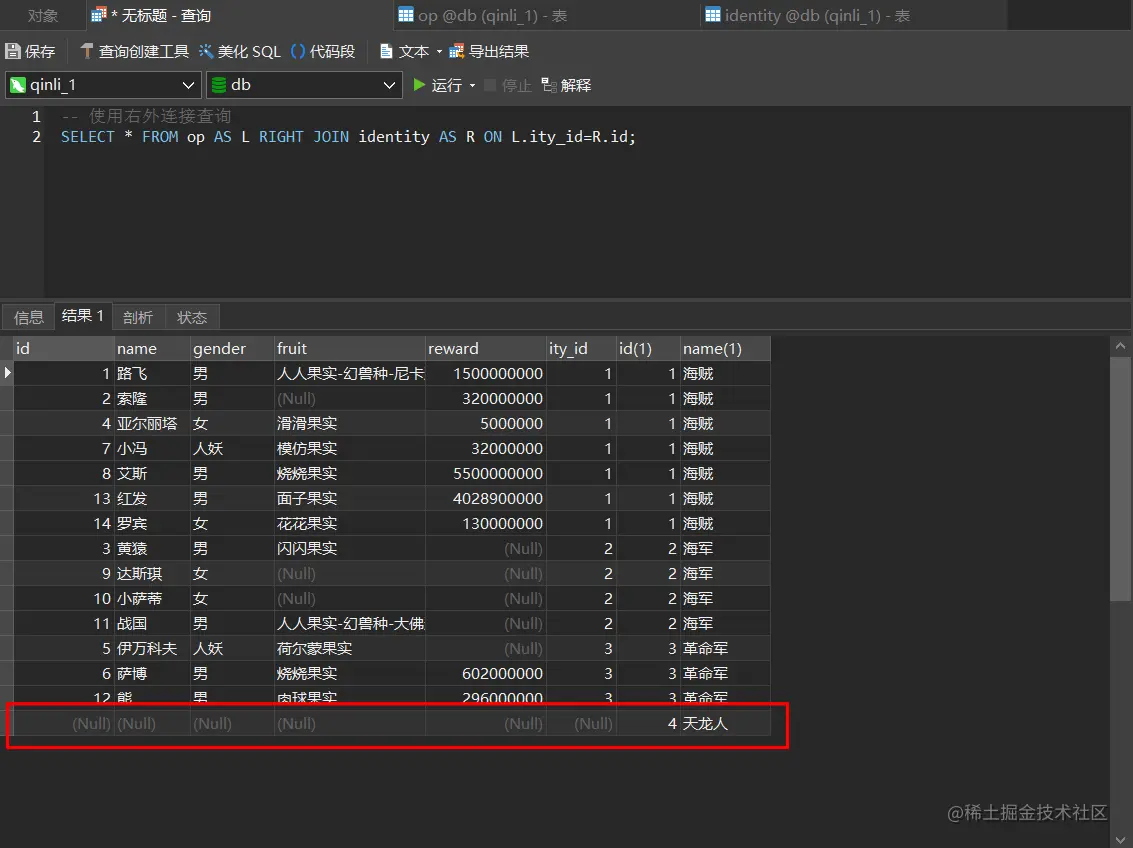Beautify the SQL with 美化 SQL
This screenshot has width=1133, height=848.
(x=239, y=51)
